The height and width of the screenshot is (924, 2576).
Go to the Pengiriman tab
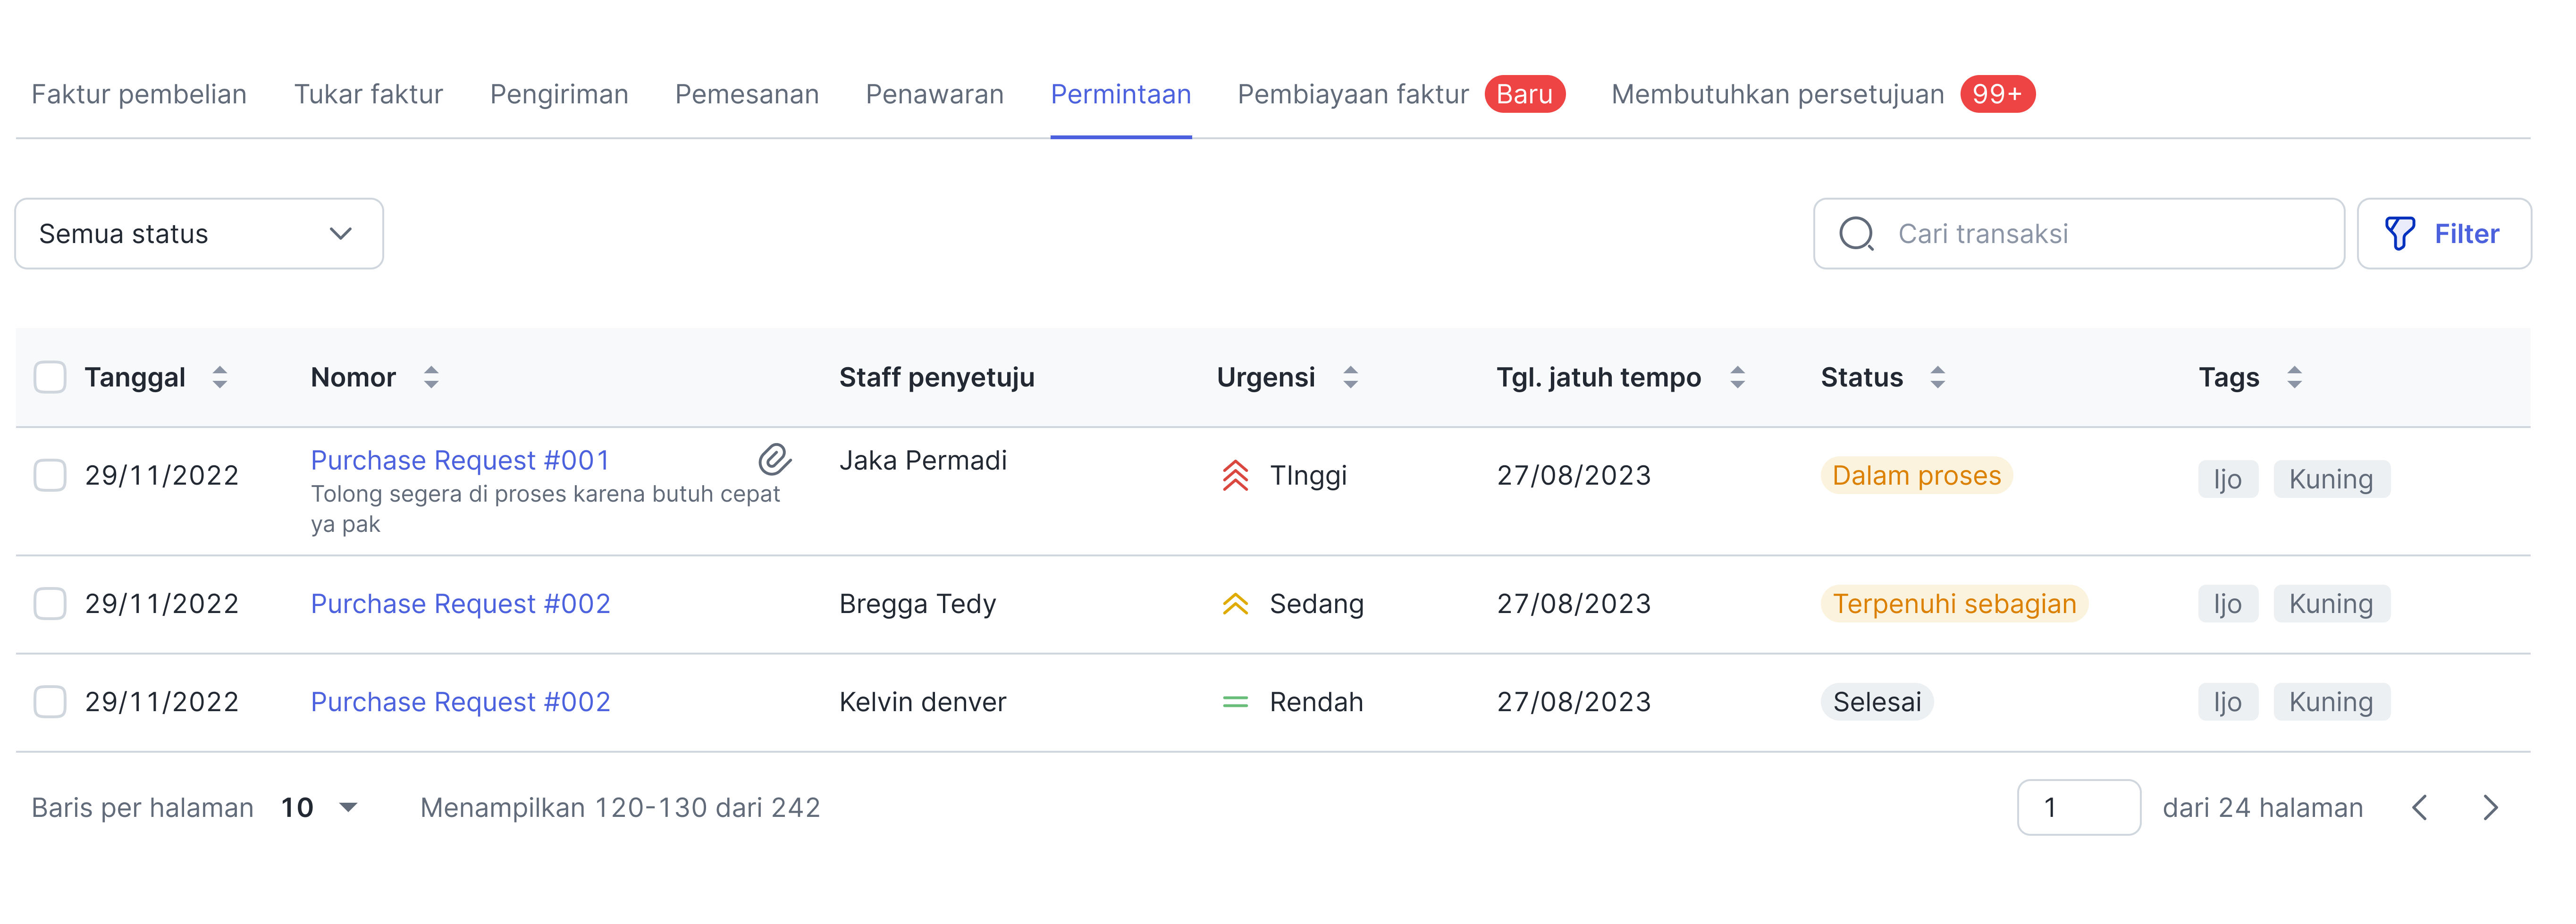point(559,94)
